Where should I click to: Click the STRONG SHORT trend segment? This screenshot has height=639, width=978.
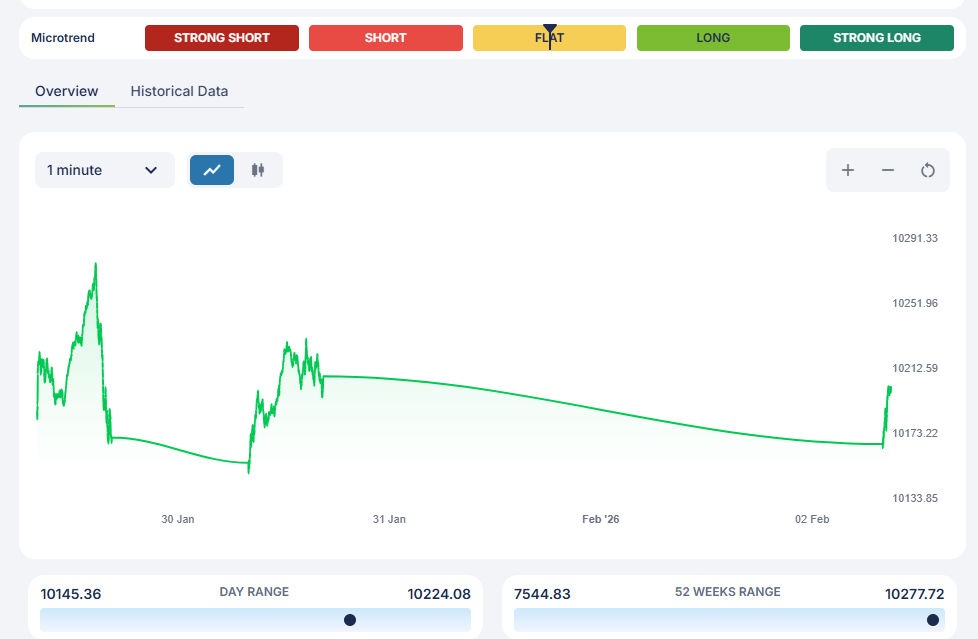222,38
